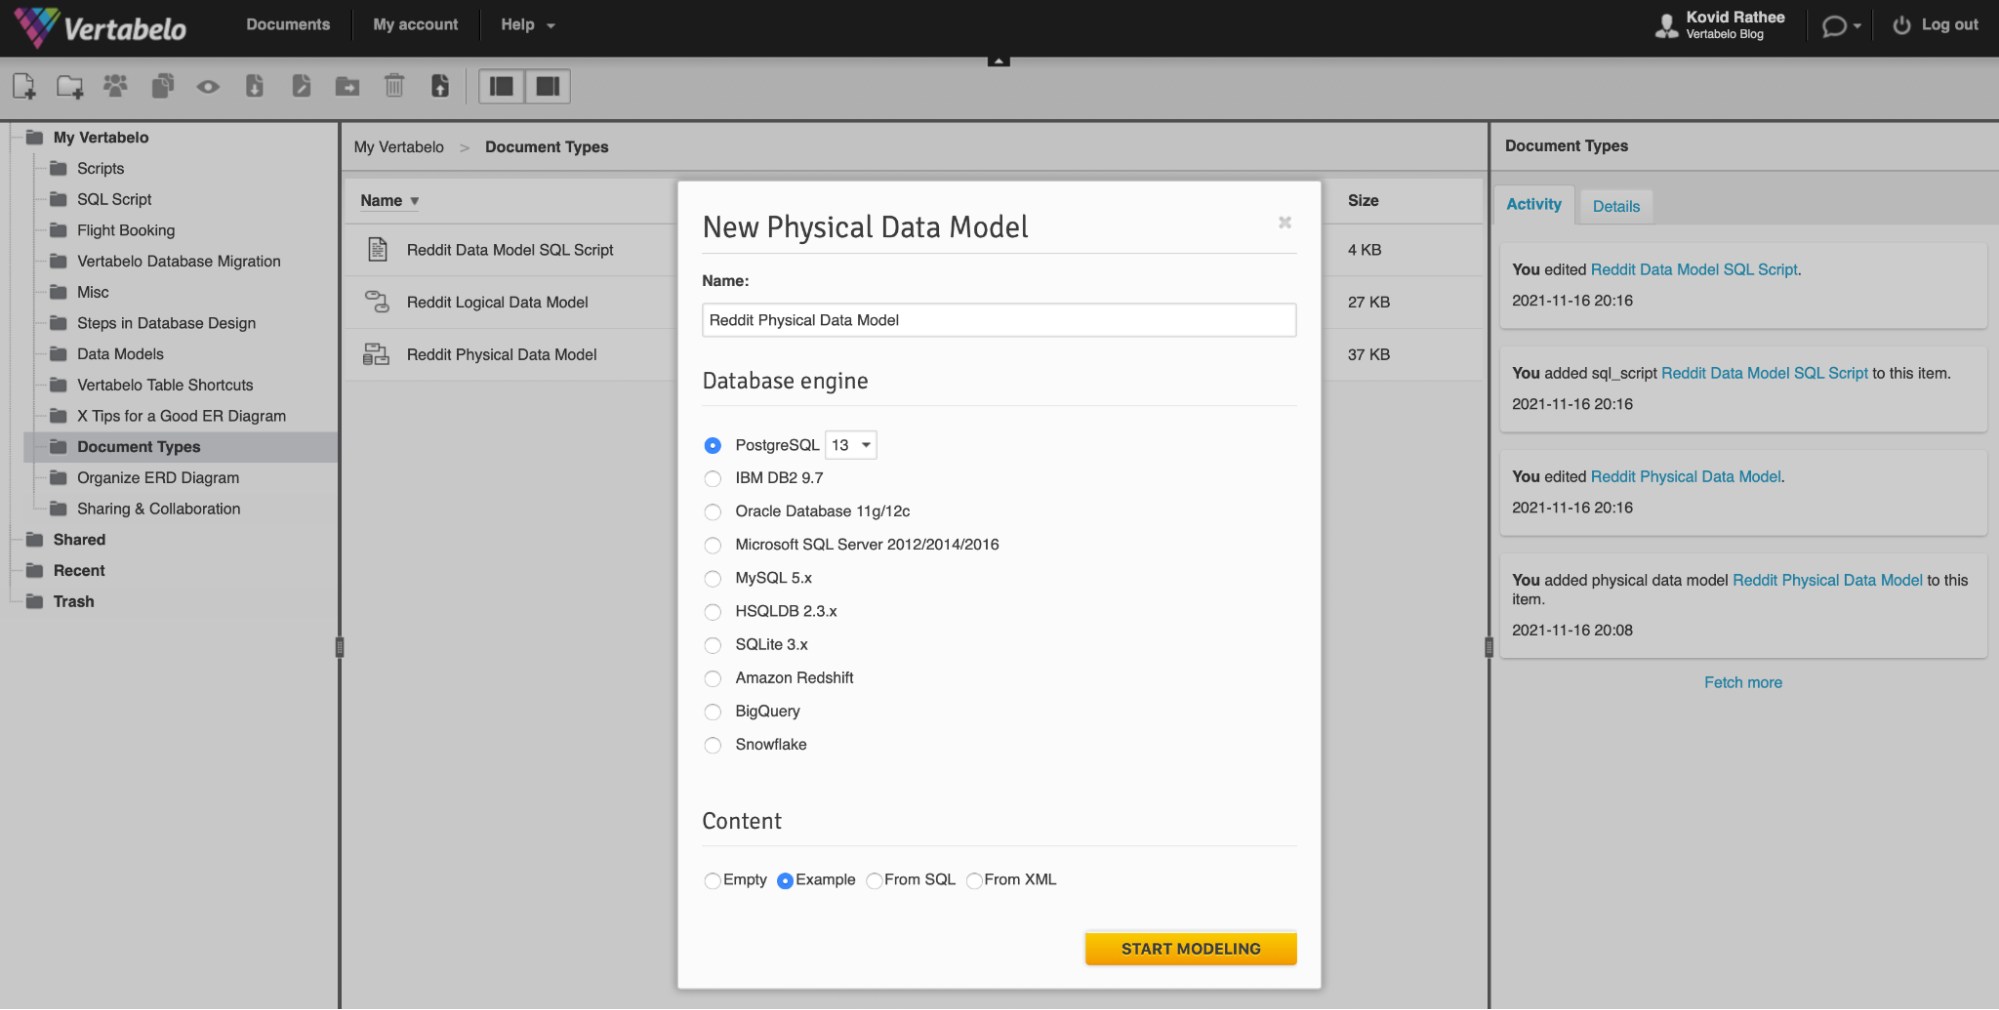Choose From SQL content option
Image resolution: width=1999 pixels, height=1010 pixels.
874,881
